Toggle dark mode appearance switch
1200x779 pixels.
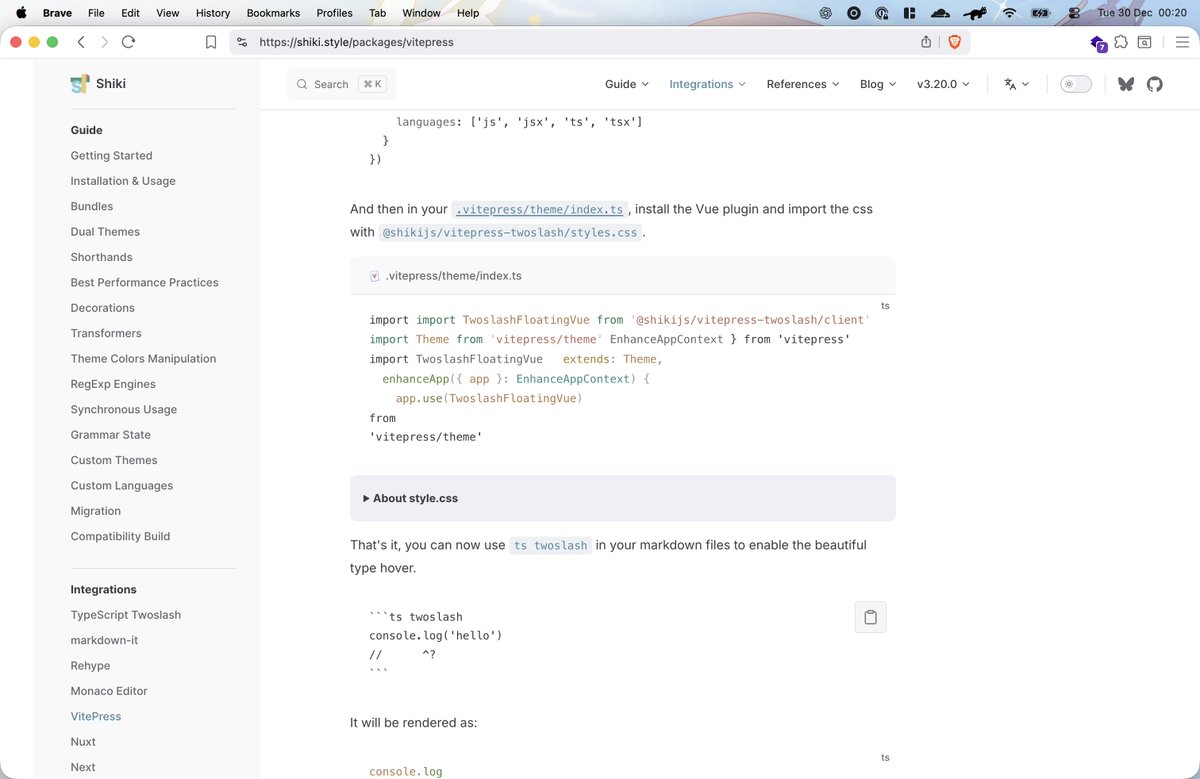pyautogui.click(x=1076, y=84)
